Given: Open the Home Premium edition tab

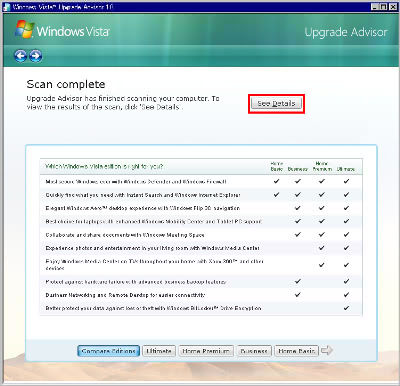Looking at the screenshot, I should [x=206, y=351].
